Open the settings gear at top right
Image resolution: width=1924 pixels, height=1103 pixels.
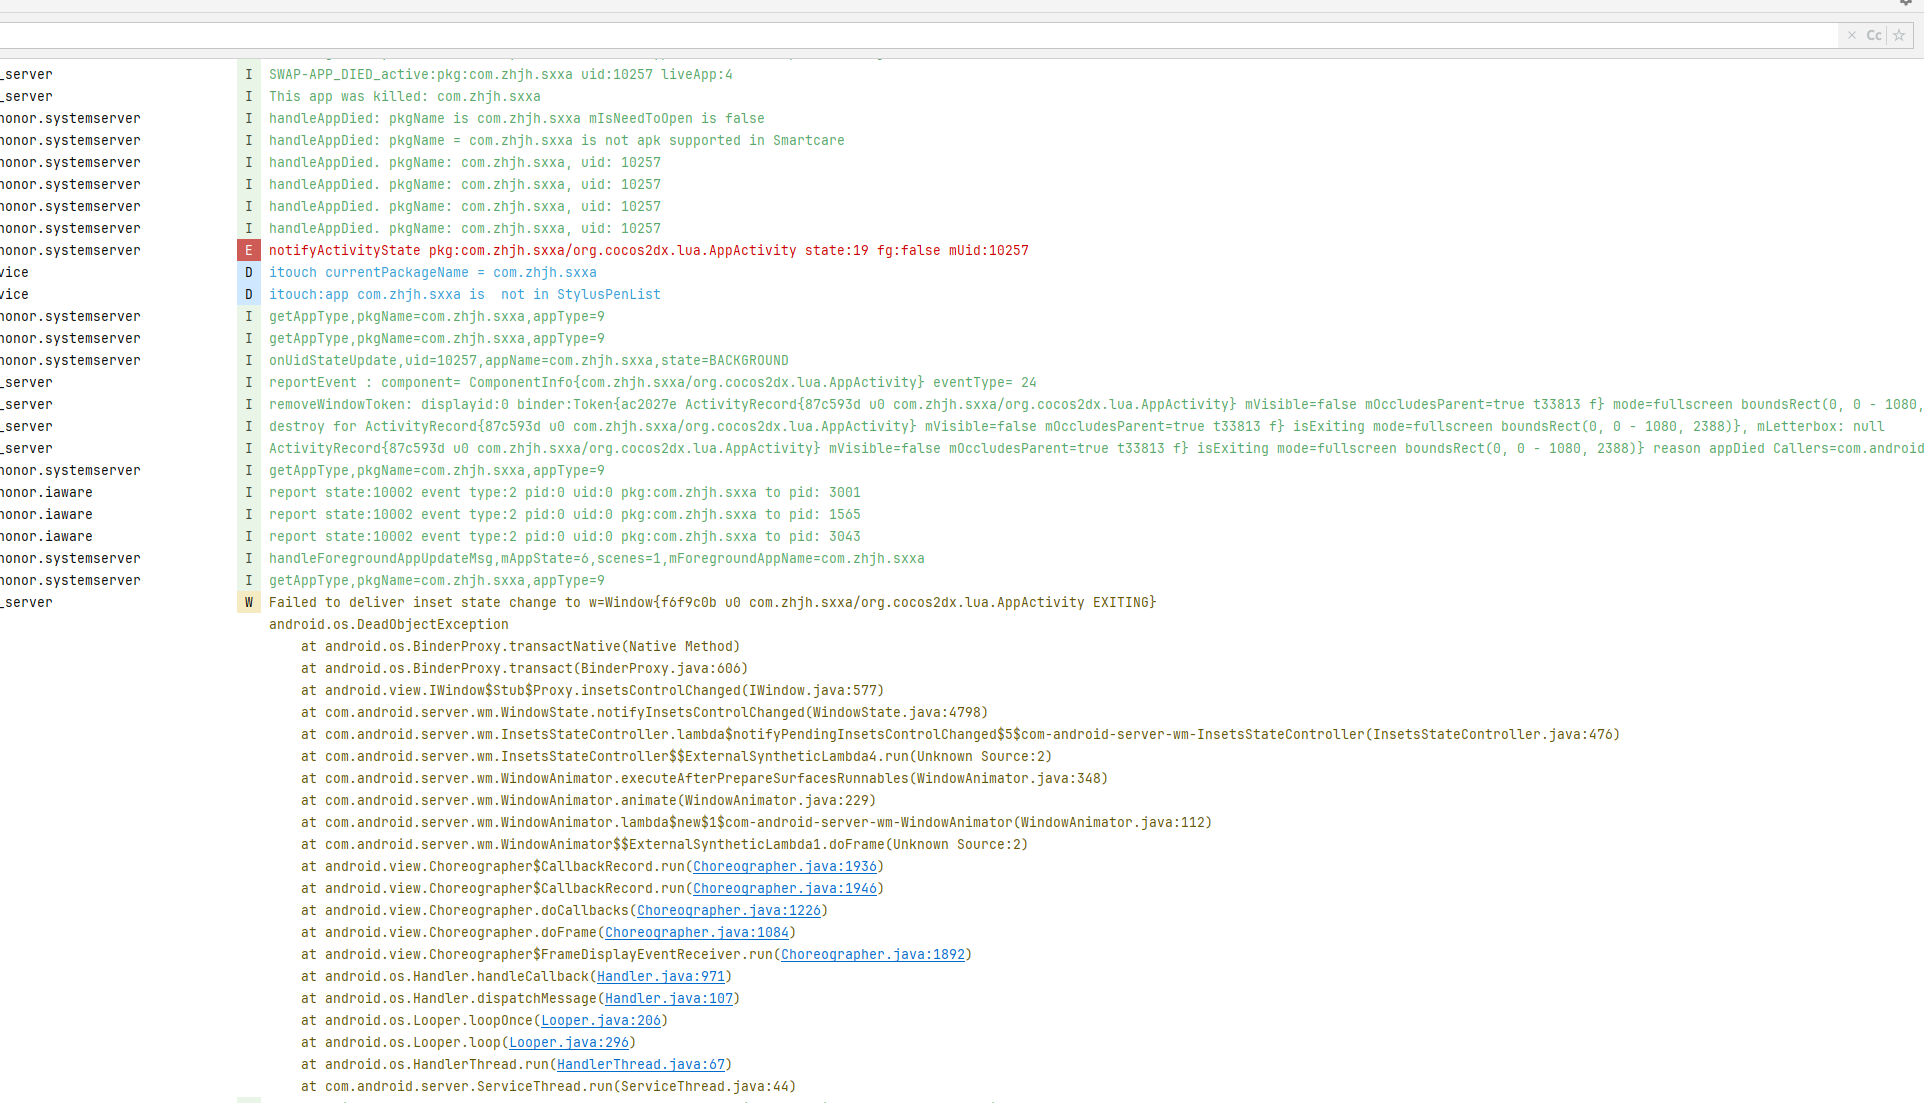pos(1906,3)
